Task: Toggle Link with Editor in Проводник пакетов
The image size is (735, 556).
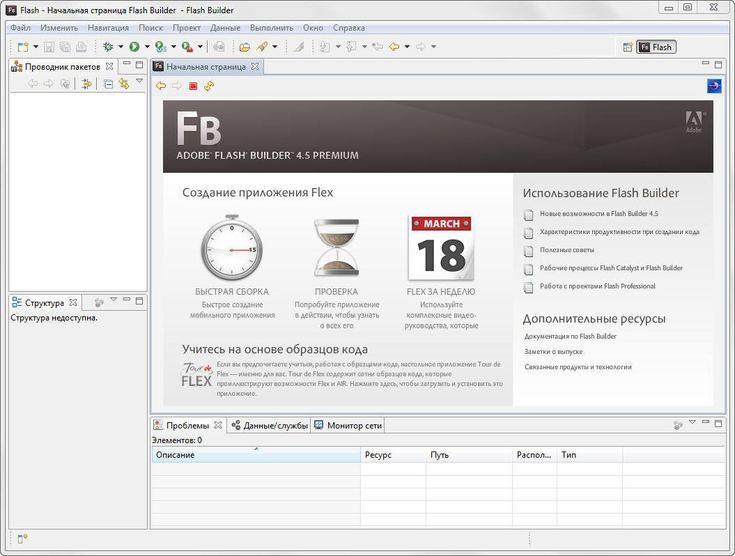Action: 124,84
